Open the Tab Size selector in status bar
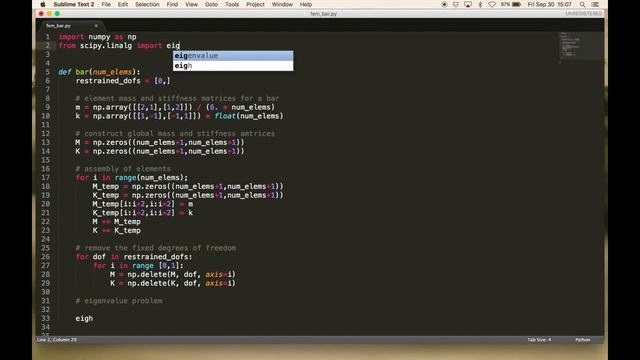The image size is (640, 360). pyautogui.click(x=539, y=340)
